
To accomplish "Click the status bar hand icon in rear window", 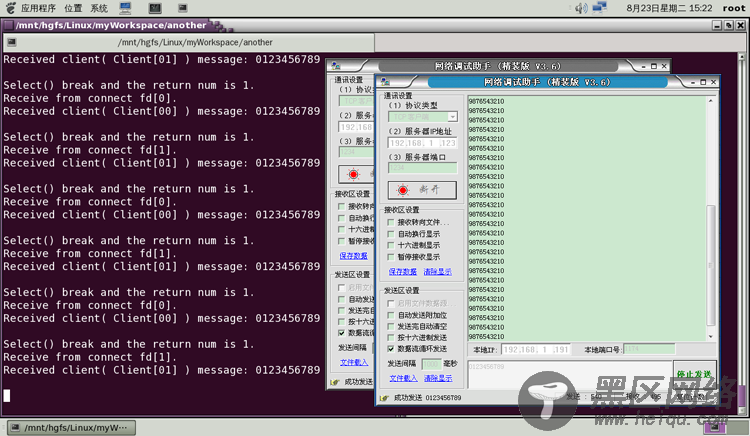I will (334, 382).
